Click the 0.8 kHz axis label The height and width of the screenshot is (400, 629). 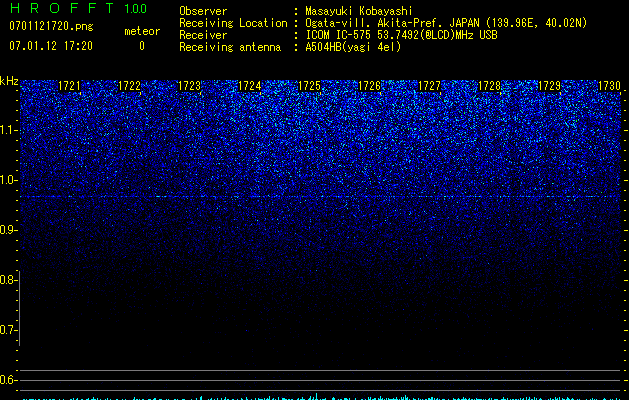pos(8,280)
